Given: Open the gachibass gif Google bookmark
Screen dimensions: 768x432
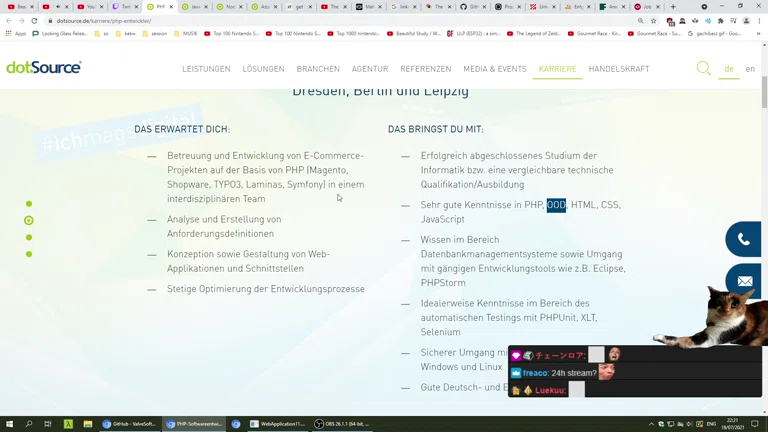Looking at the screenshot, I should tap(714, 34).
